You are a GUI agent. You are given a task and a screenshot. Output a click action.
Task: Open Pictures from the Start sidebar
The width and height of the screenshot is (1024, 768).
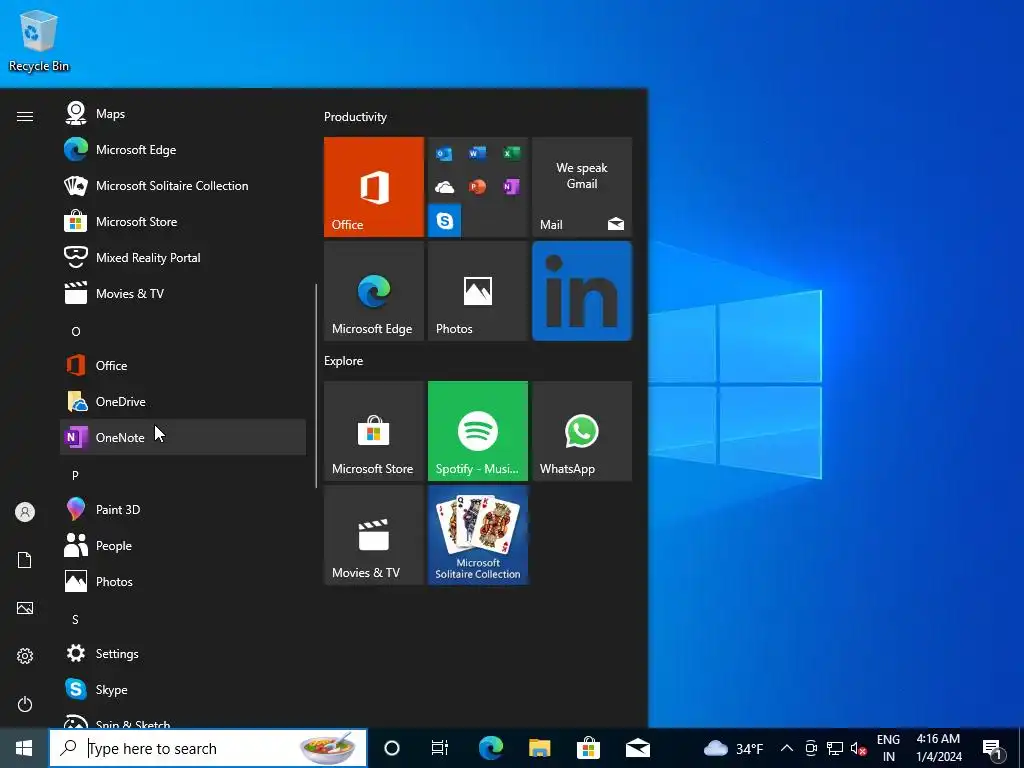pos(25,608)
